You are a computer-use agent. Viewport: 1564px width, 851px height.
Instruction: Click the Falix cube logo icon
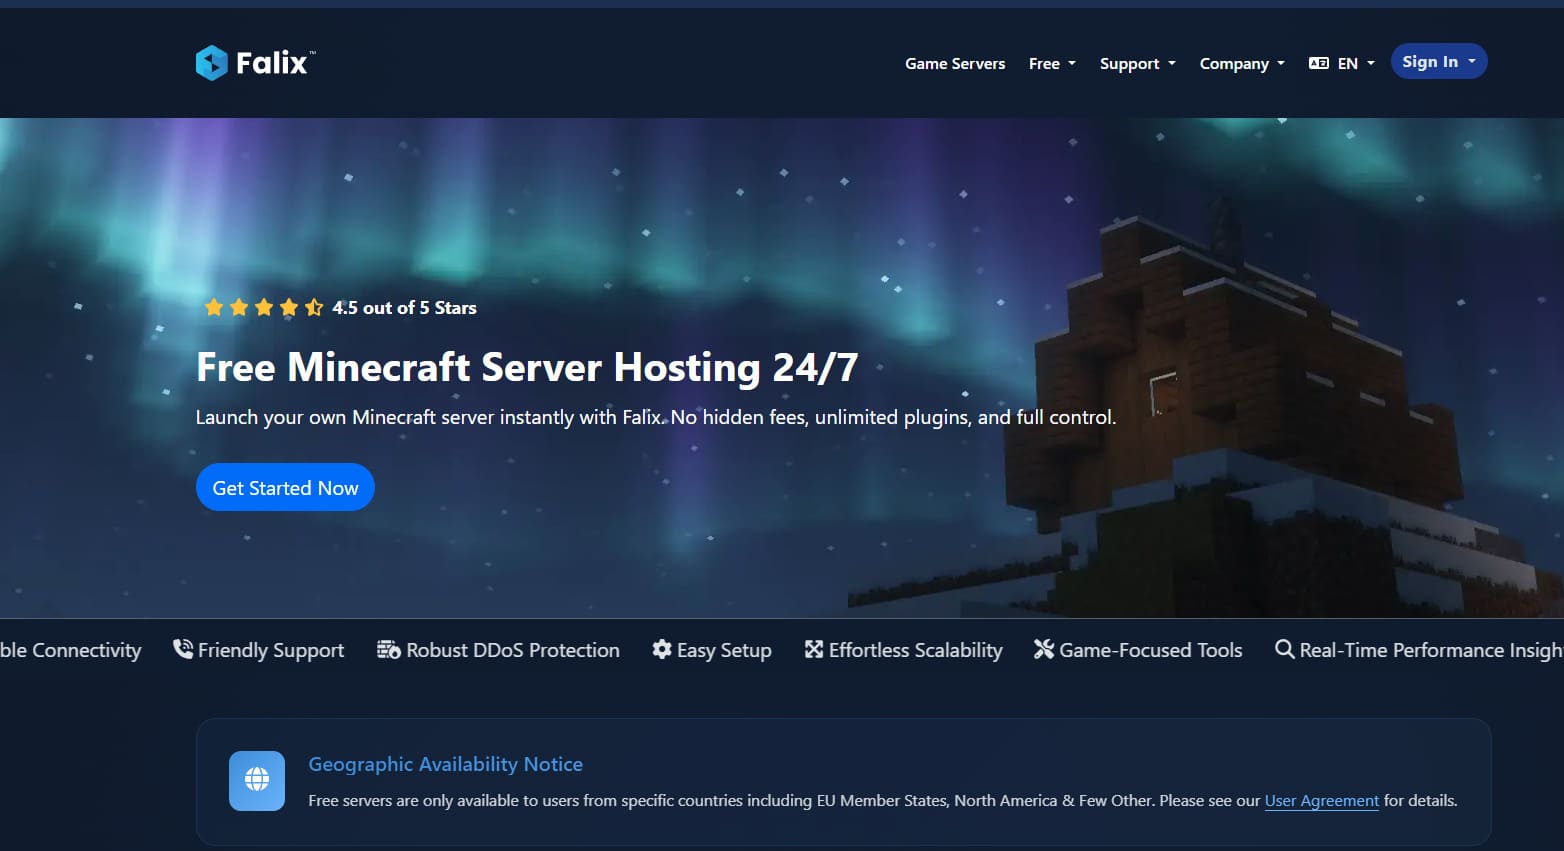(211, 63)
